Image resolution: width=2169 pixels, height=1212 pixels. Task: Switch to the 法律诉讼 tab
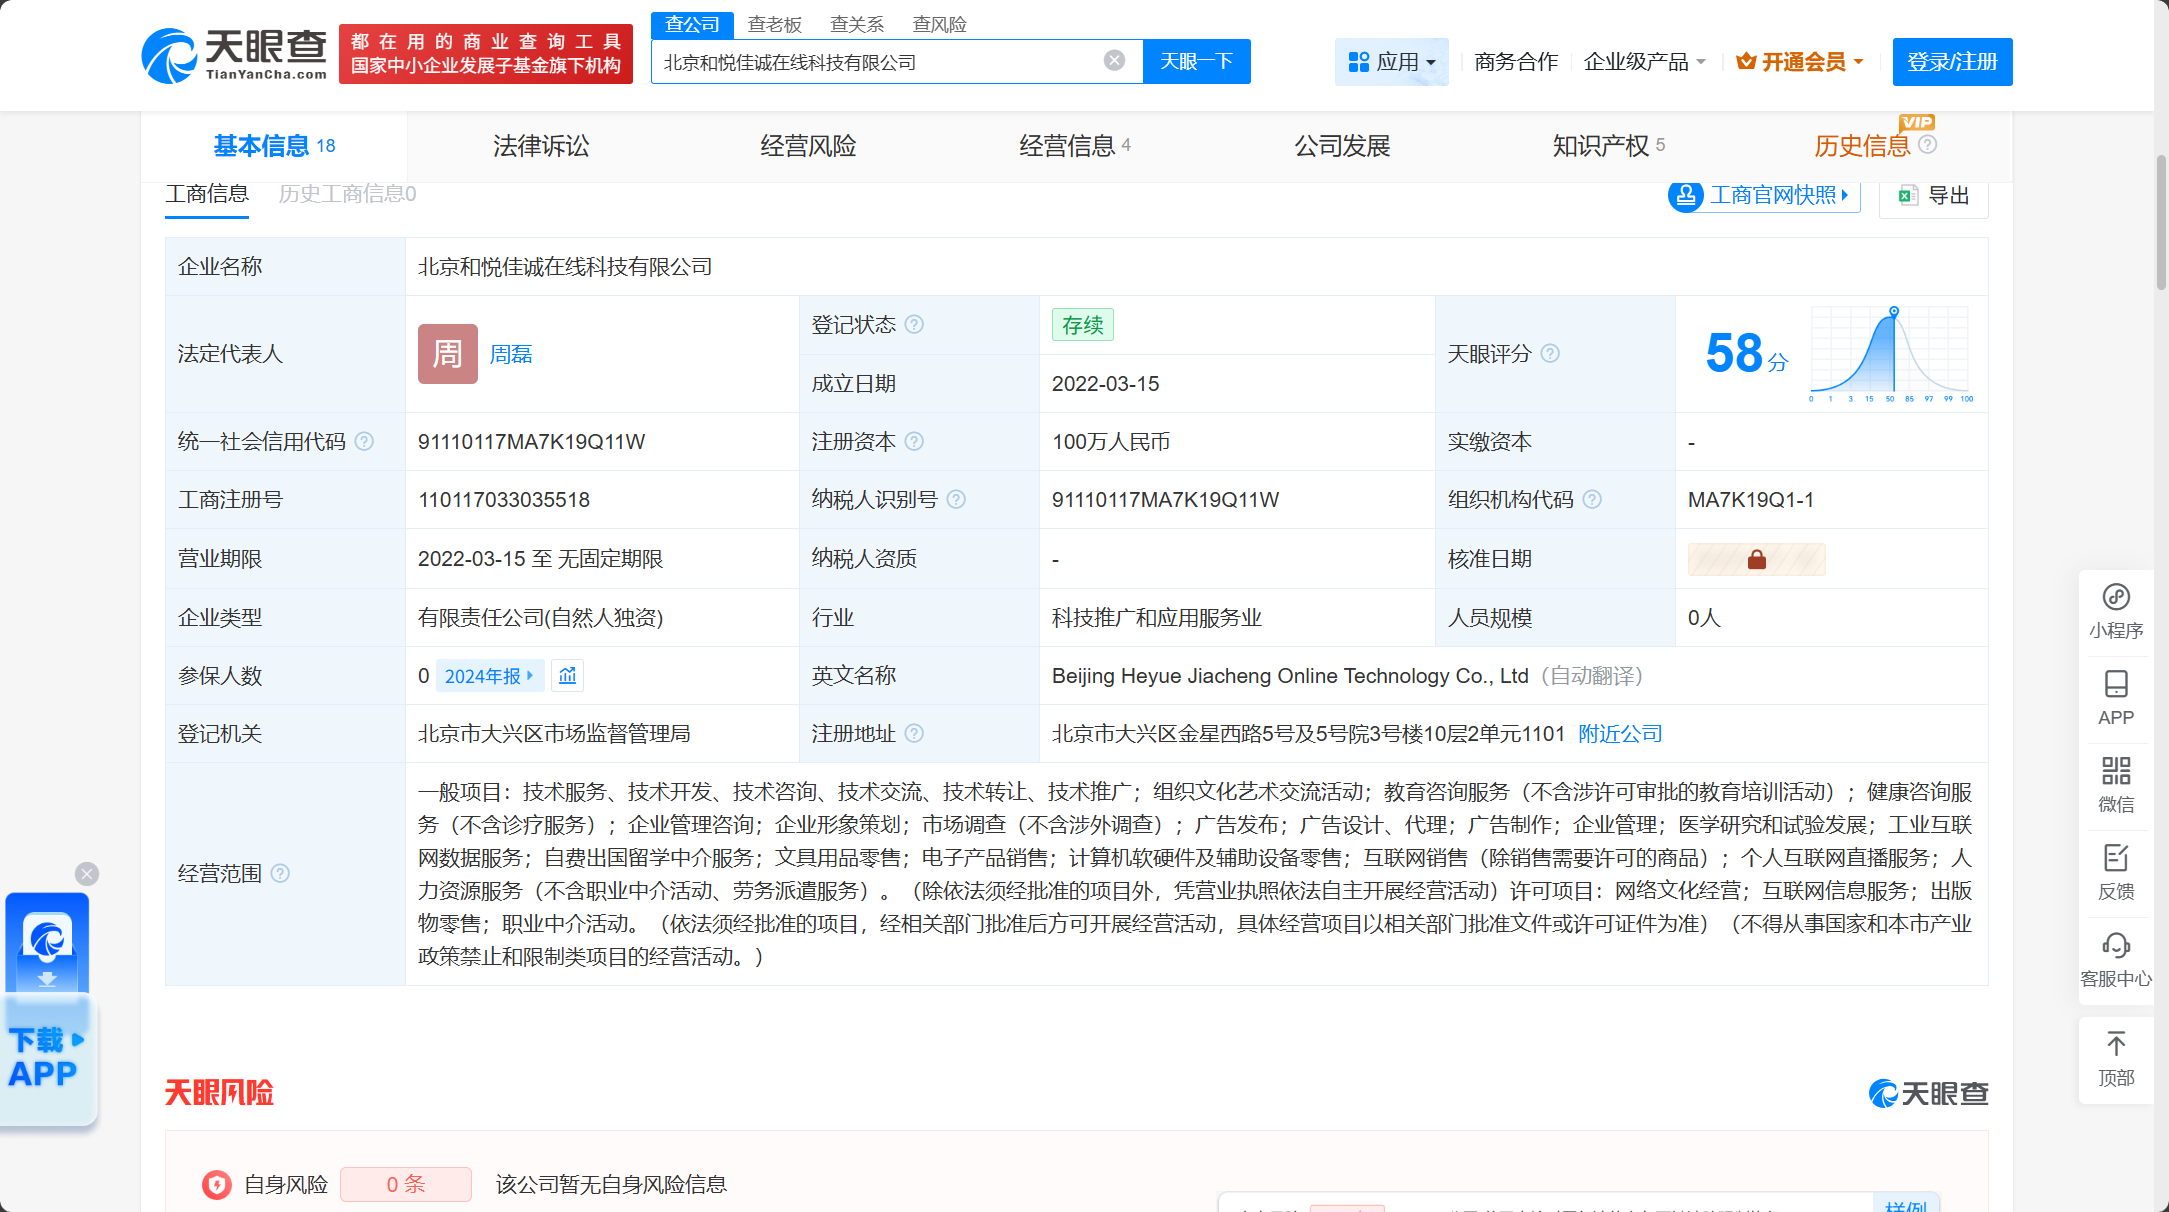pos(541,146)
